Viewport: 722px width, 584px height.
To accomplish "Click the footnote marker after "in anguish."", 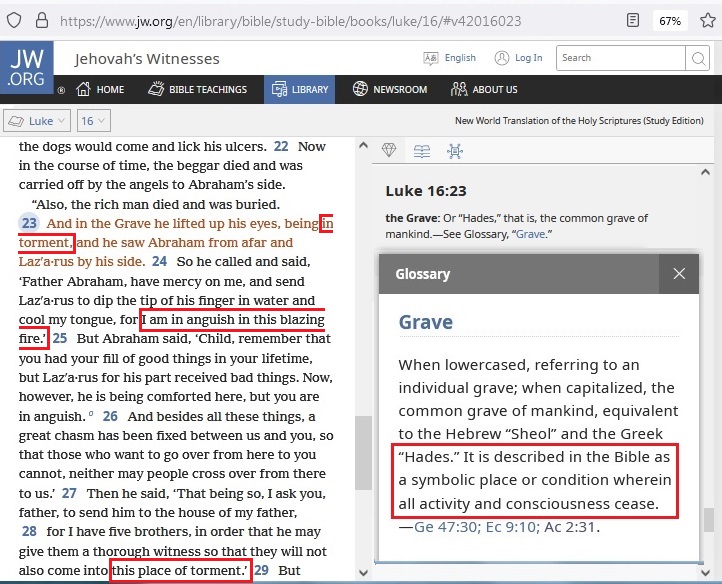I will tap(91, 414).
